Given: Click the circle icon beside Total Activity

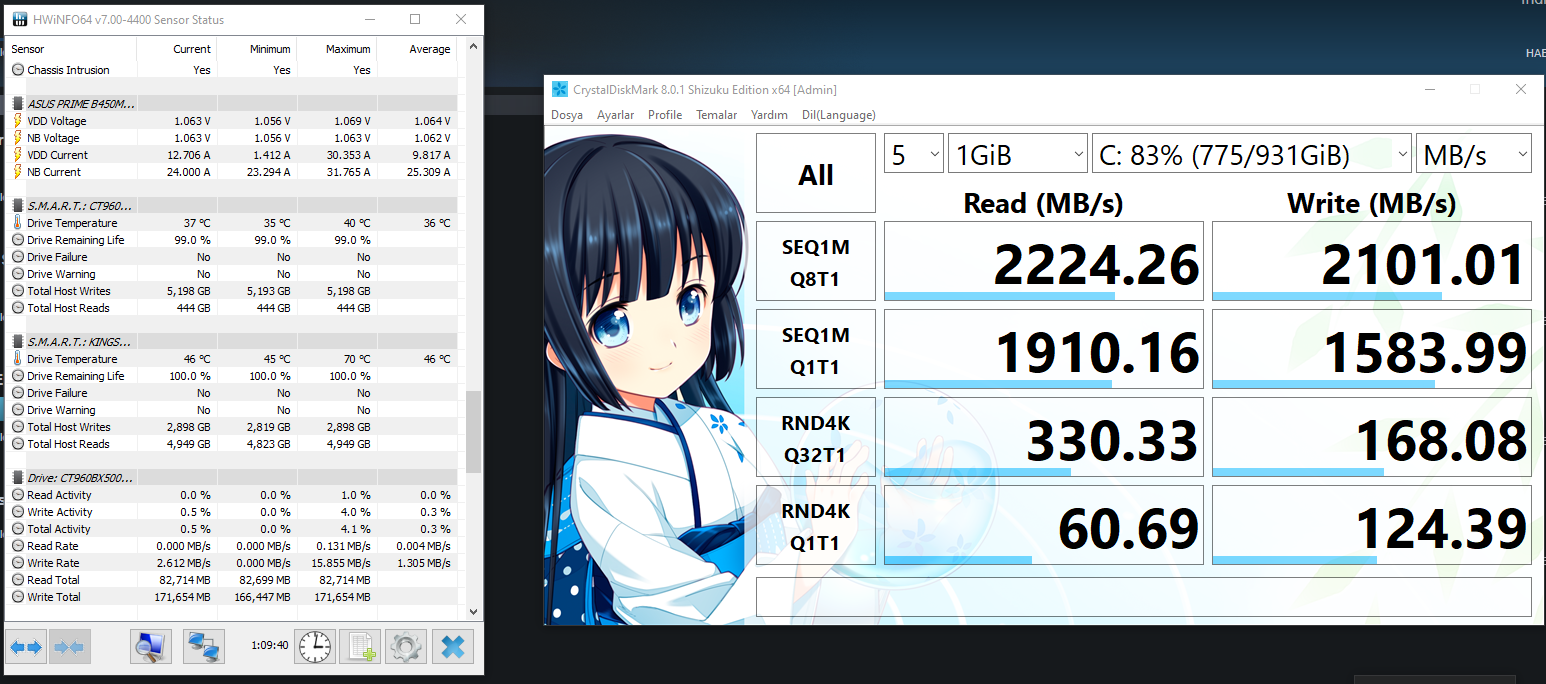Looking at the screenshot, I should [x=18, y=529].
